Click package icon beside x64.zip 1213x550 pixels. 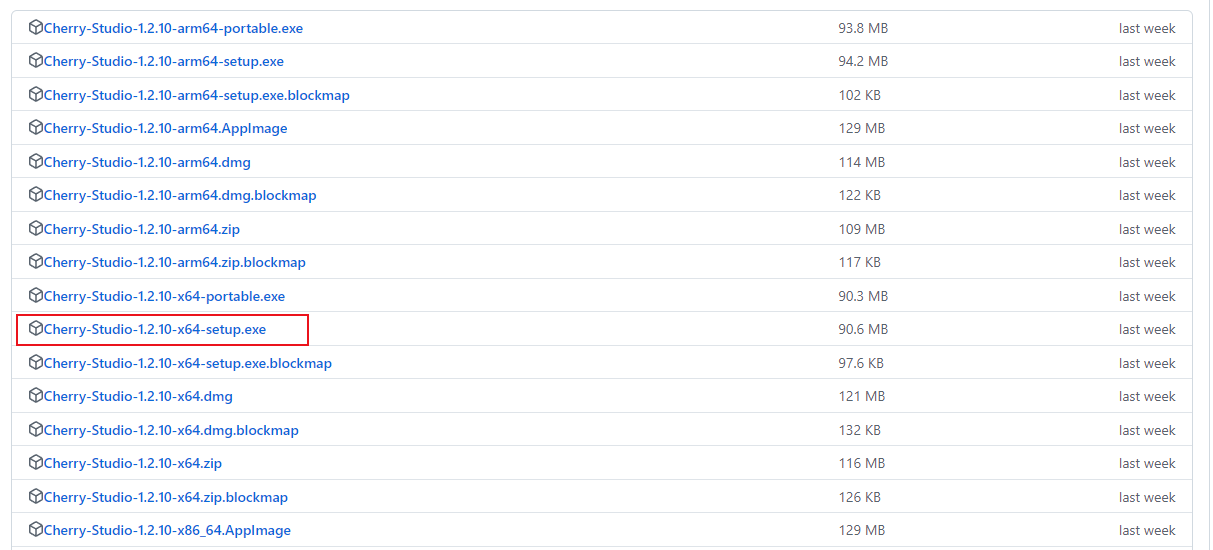pyautogui.click(x=36, y=463)
